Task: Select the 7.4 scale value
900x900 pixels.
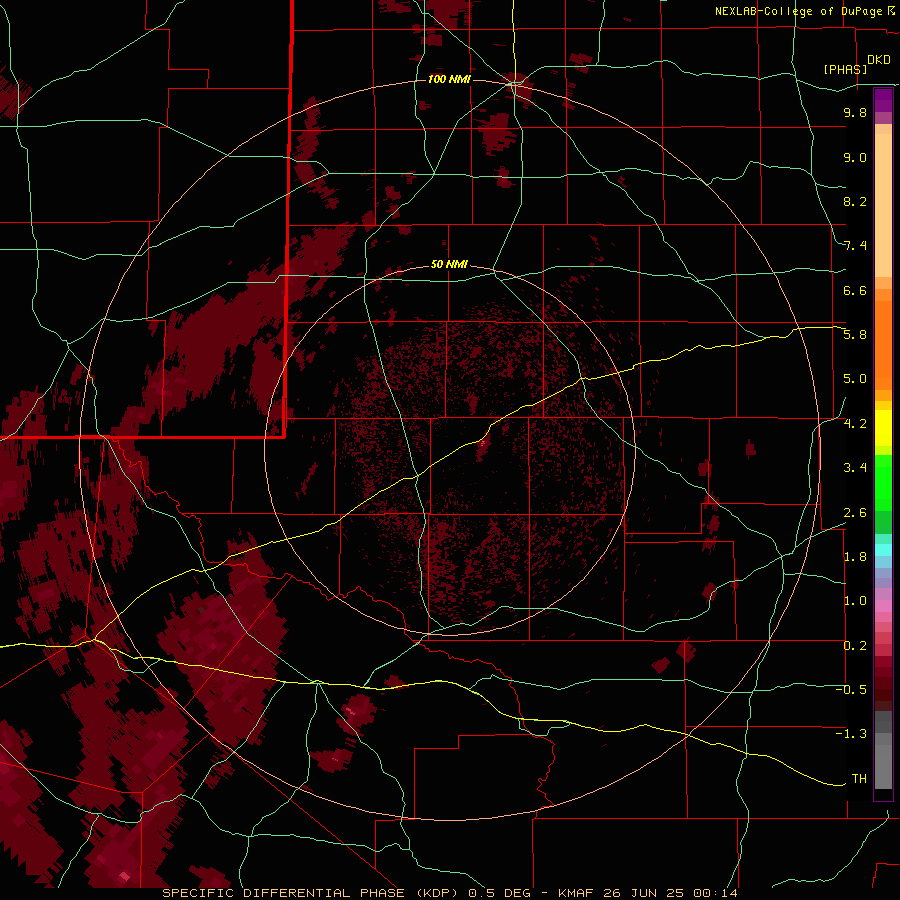Action: click(855, 246)
